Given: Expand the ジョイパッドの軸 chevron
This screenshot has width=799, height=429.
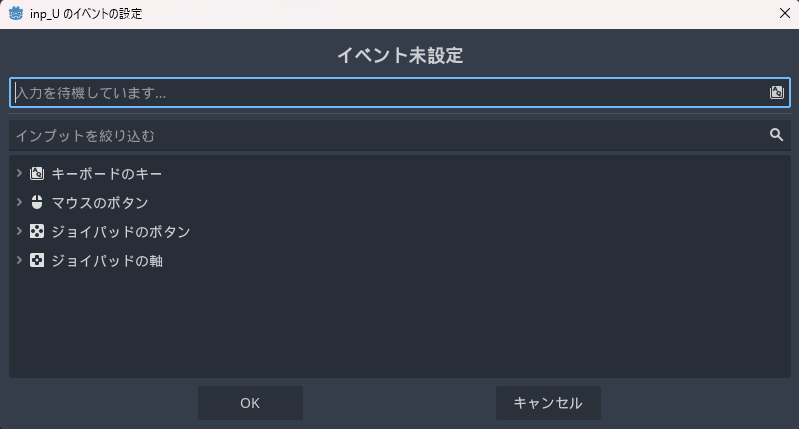Looking at the screenshot, I should (19, 261).
